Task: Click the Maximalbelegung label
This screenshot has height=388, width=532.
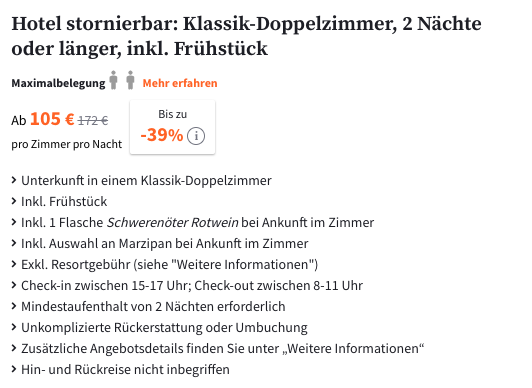Action: click(x=58, y=83)
